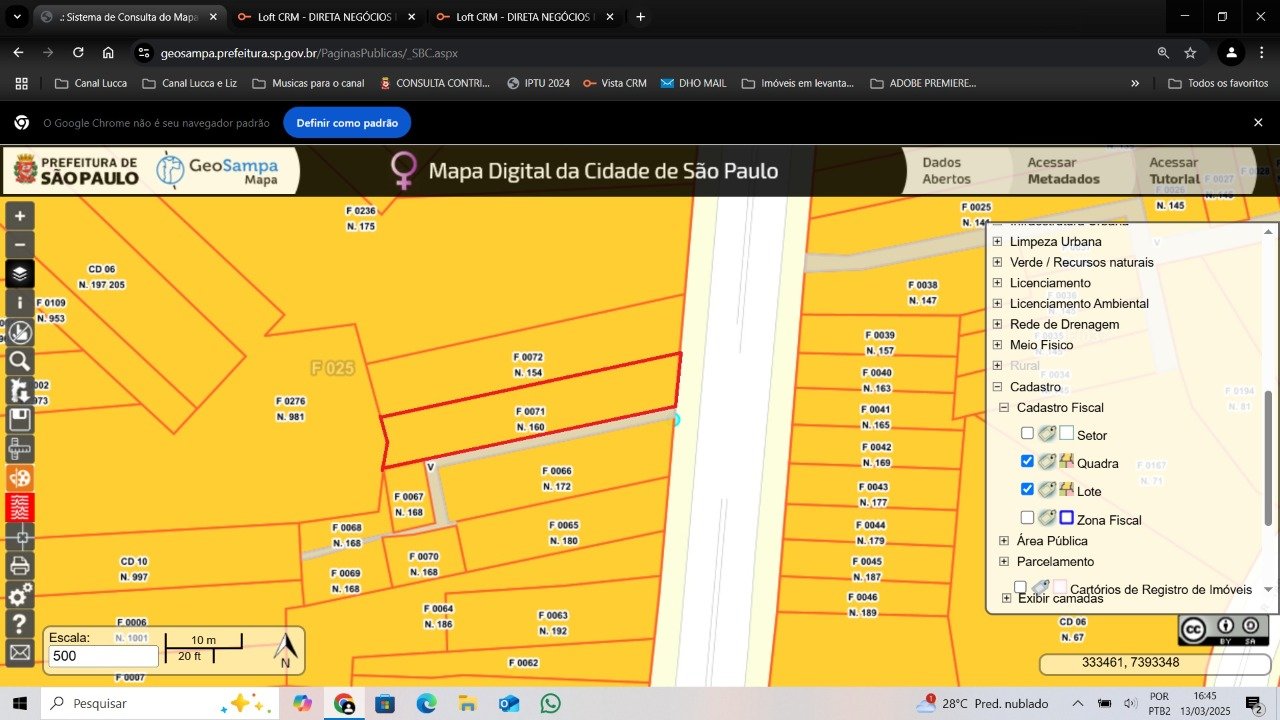This screenshot has width=1280, height=720.
Task: Click the envelope contact icon
Action: click(20, 653)
